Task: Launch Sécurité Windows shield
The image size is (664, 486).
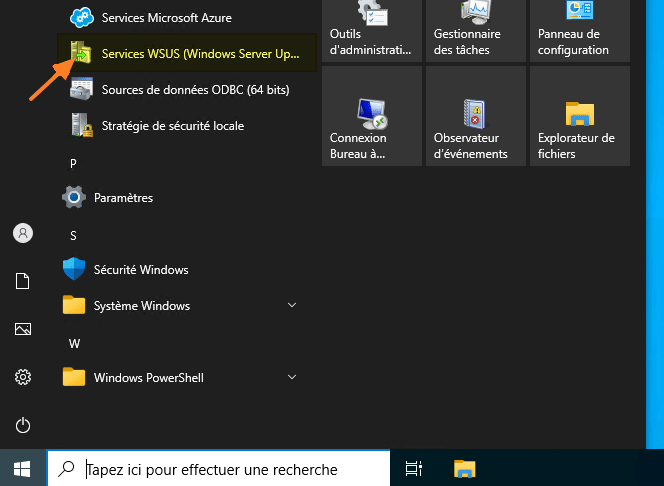Action: [x=140, y=270]
